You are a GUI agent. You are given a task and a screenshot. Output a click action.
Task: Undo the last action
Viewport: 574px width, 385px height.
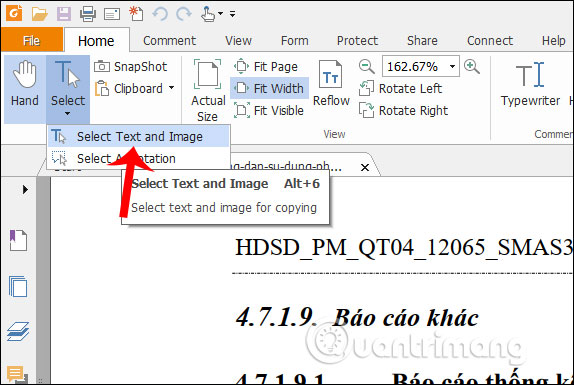point(160,14)
